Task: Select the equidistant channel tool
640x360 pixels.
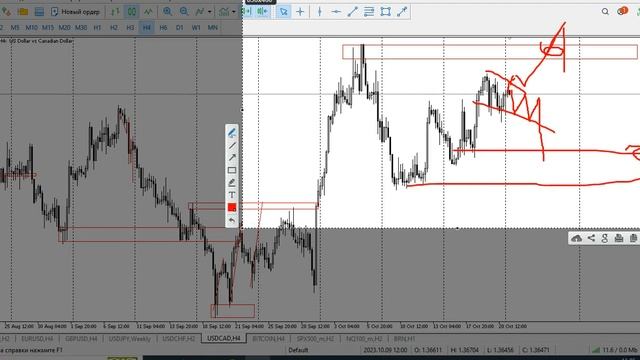Action: [369, 12]
